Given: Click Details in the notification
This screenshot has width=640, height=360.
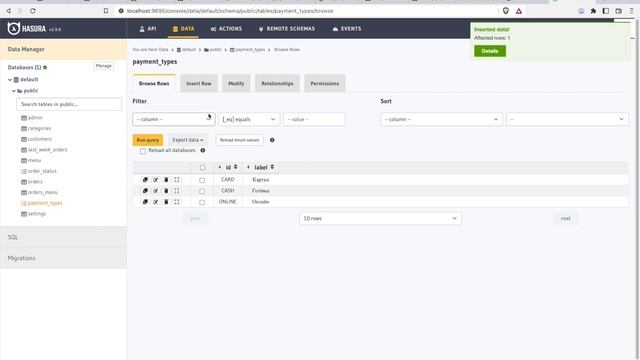Looking at the screenshot, I should pos(490,51).
